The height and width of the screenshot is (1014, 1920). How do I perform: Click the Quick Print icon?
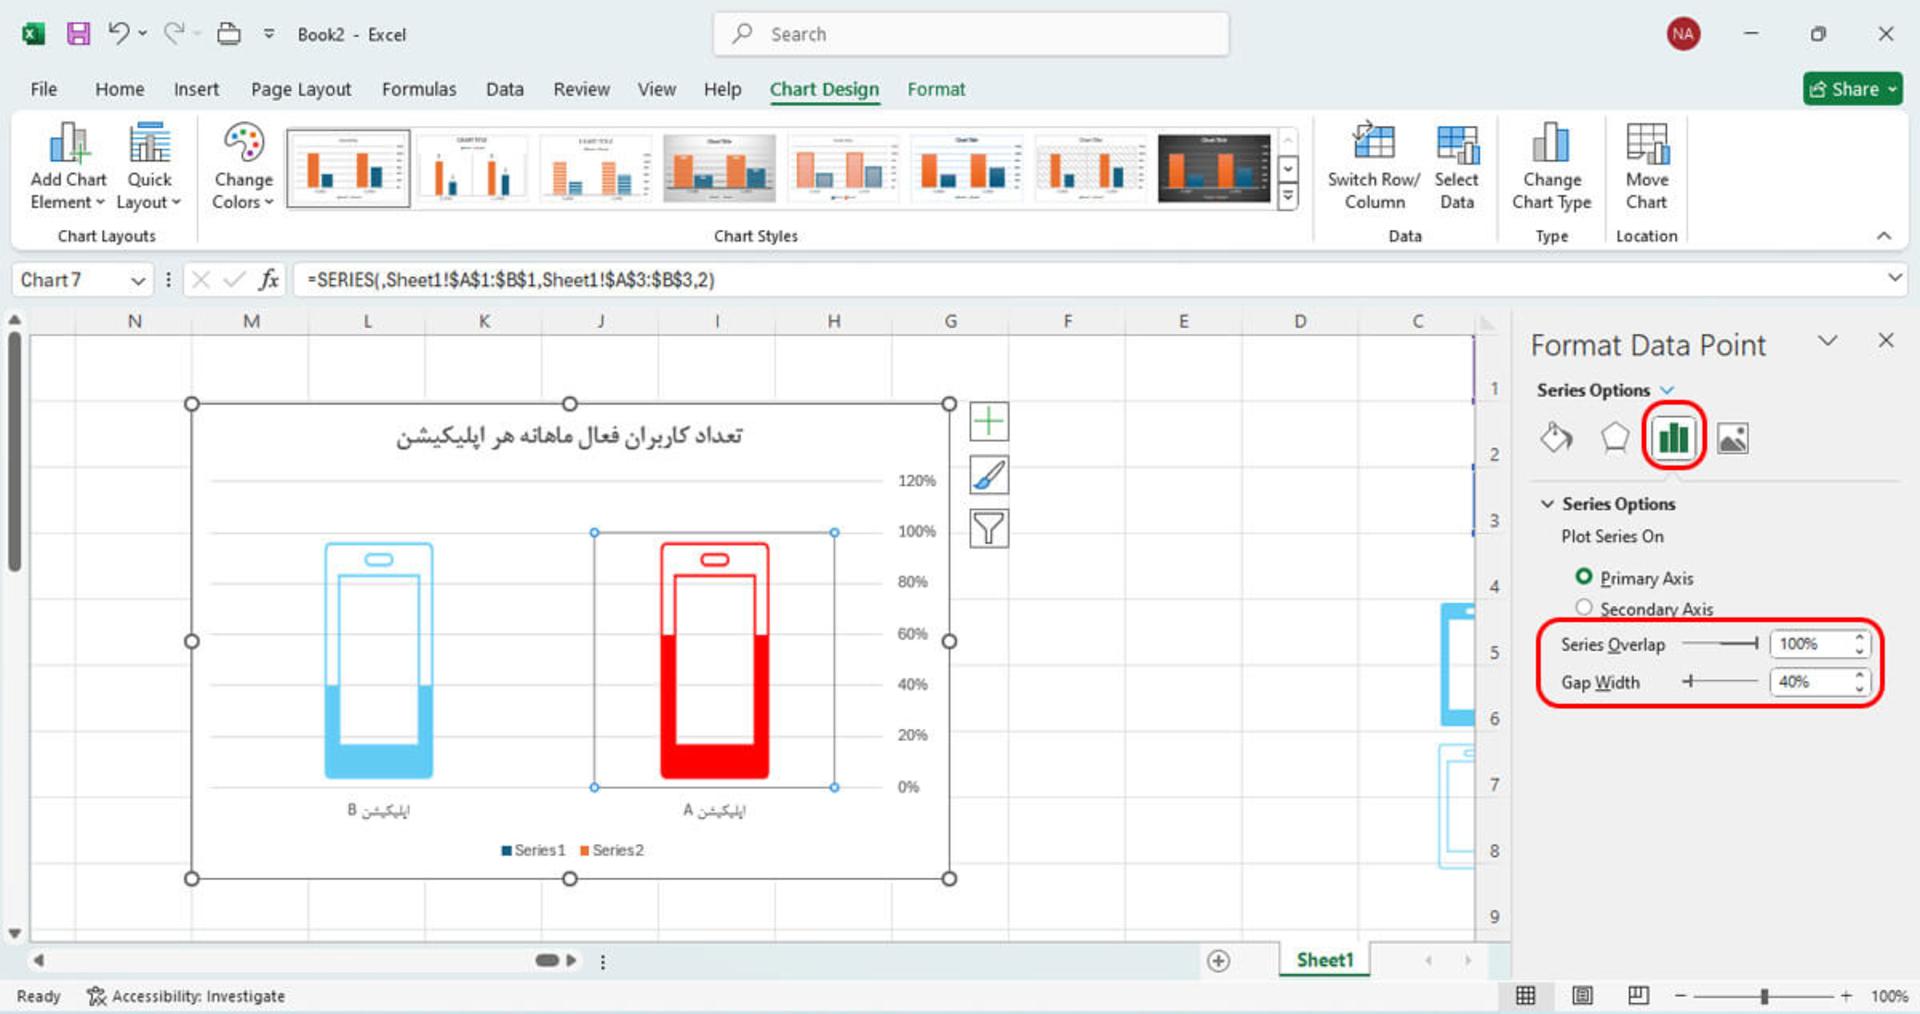click(229, 34)
